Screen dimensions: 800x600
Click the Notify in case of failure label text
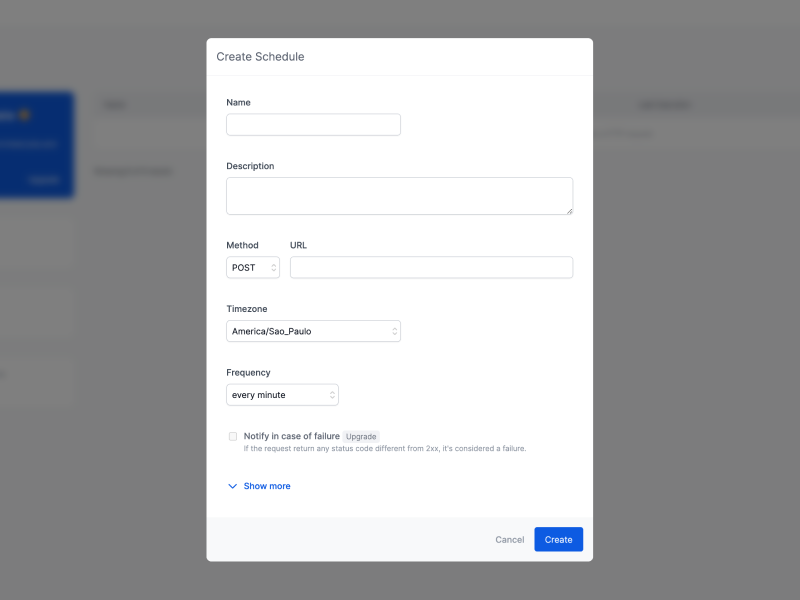click(291, 436)
